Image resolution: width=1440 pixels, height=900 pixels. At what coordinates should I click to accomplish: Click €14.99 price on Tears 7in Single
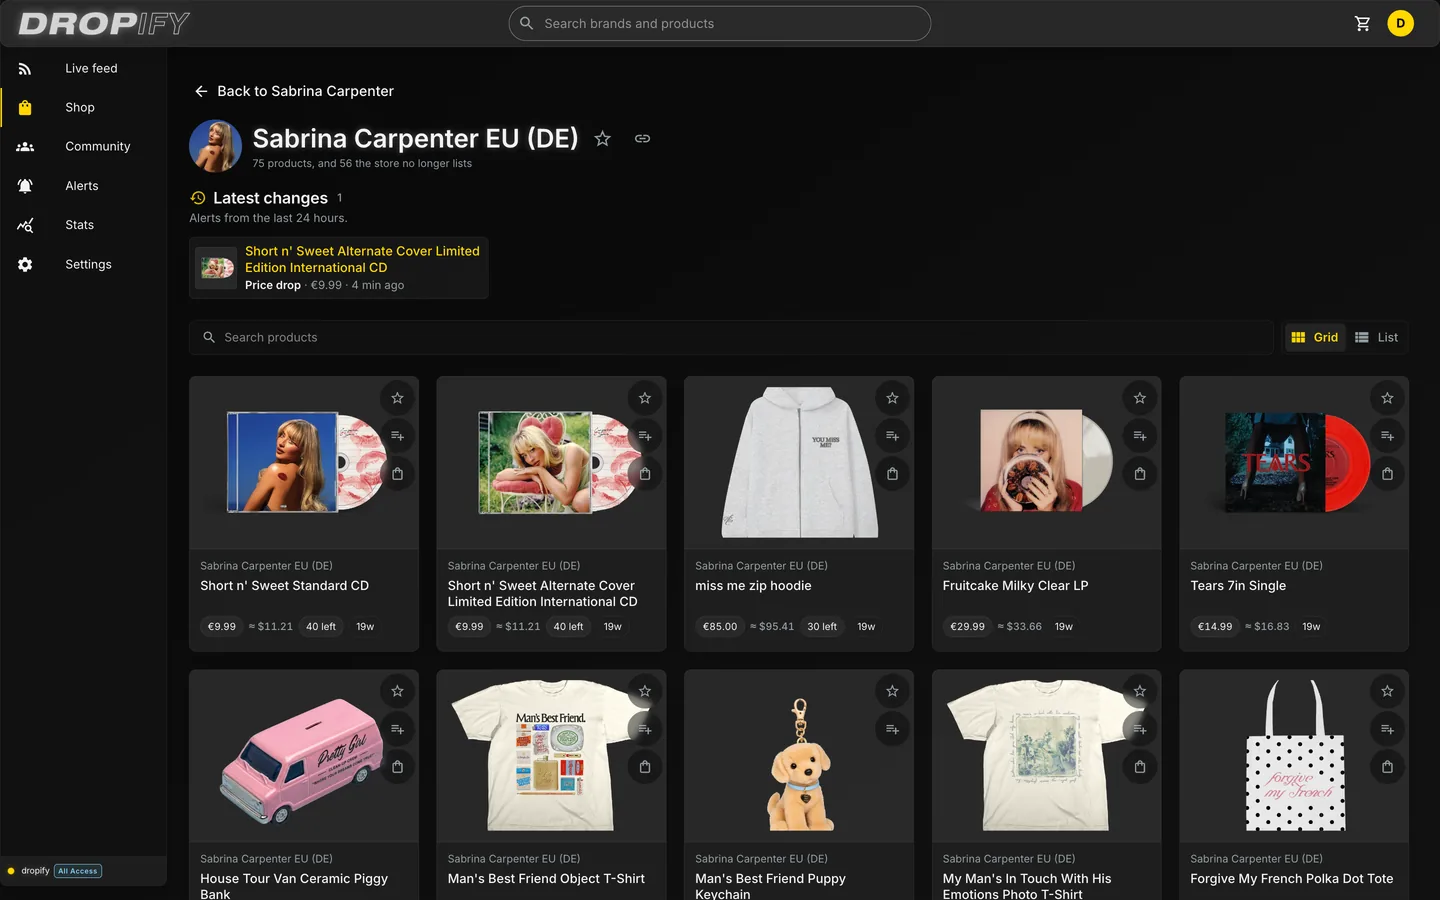coord(1214,627)
